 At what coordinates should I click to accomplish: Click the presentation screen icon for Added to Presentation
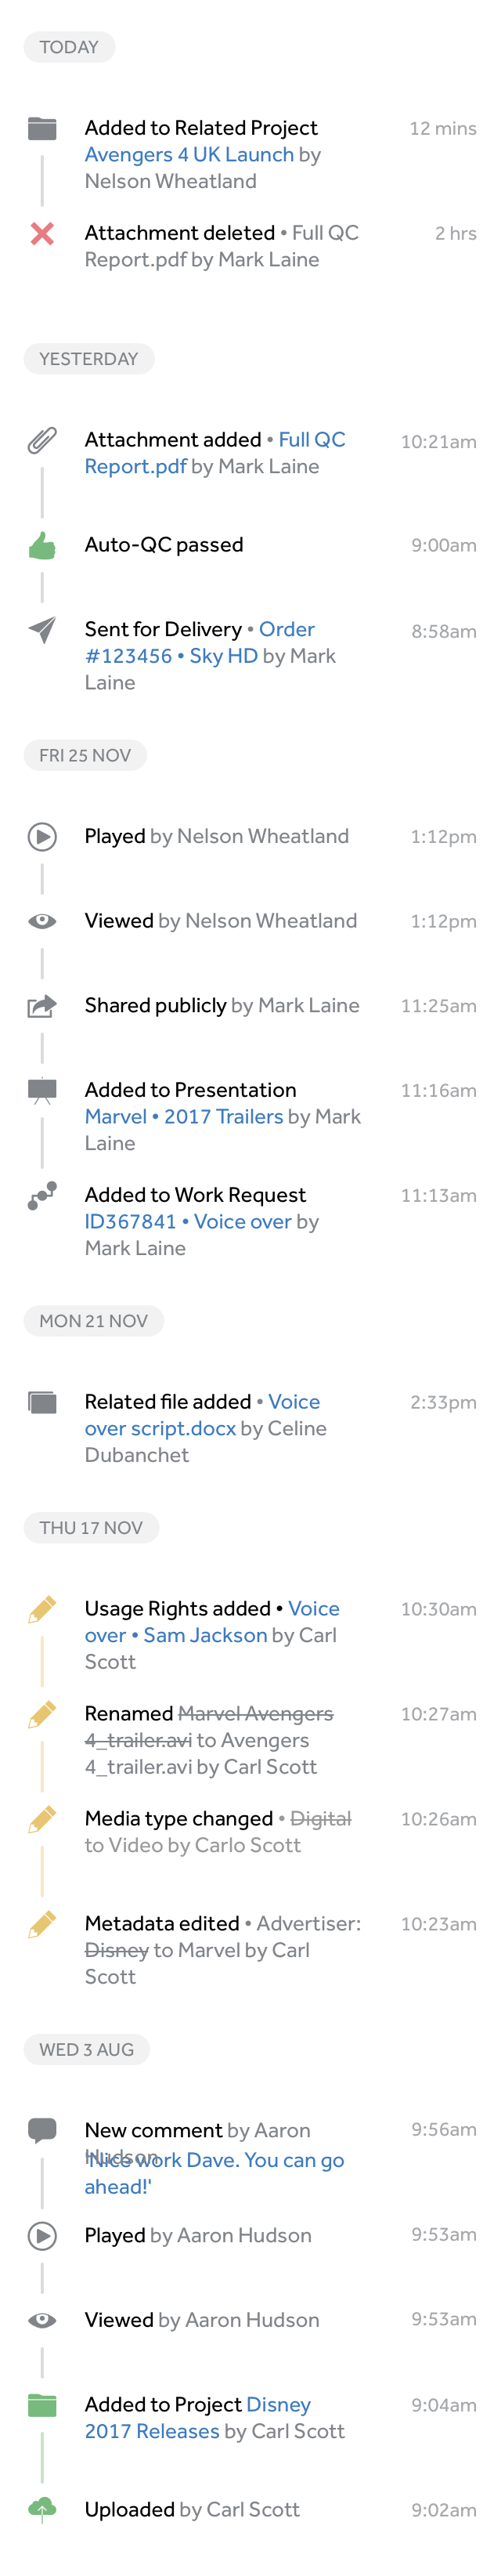coord(42,1091)
